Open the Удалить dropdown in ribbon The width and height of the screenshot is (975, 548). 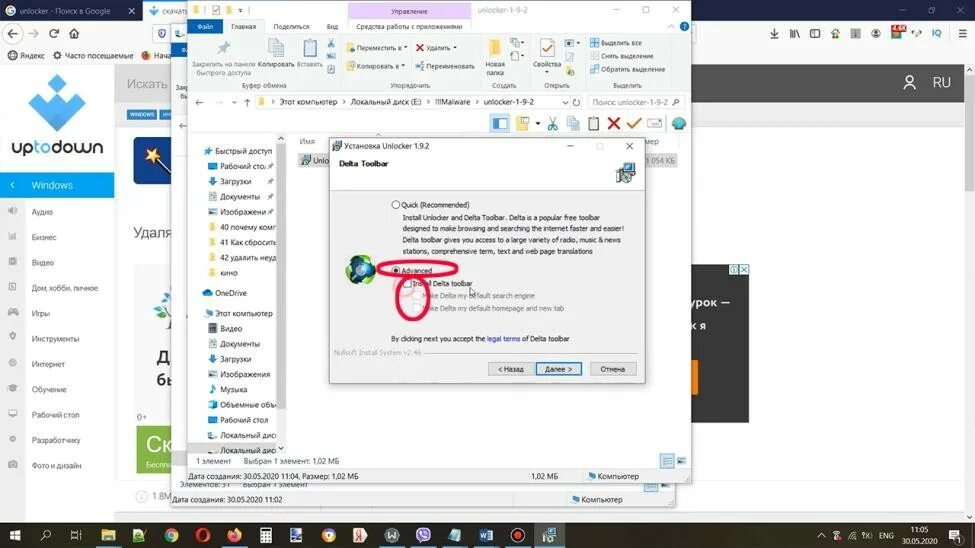pos(437,48)
